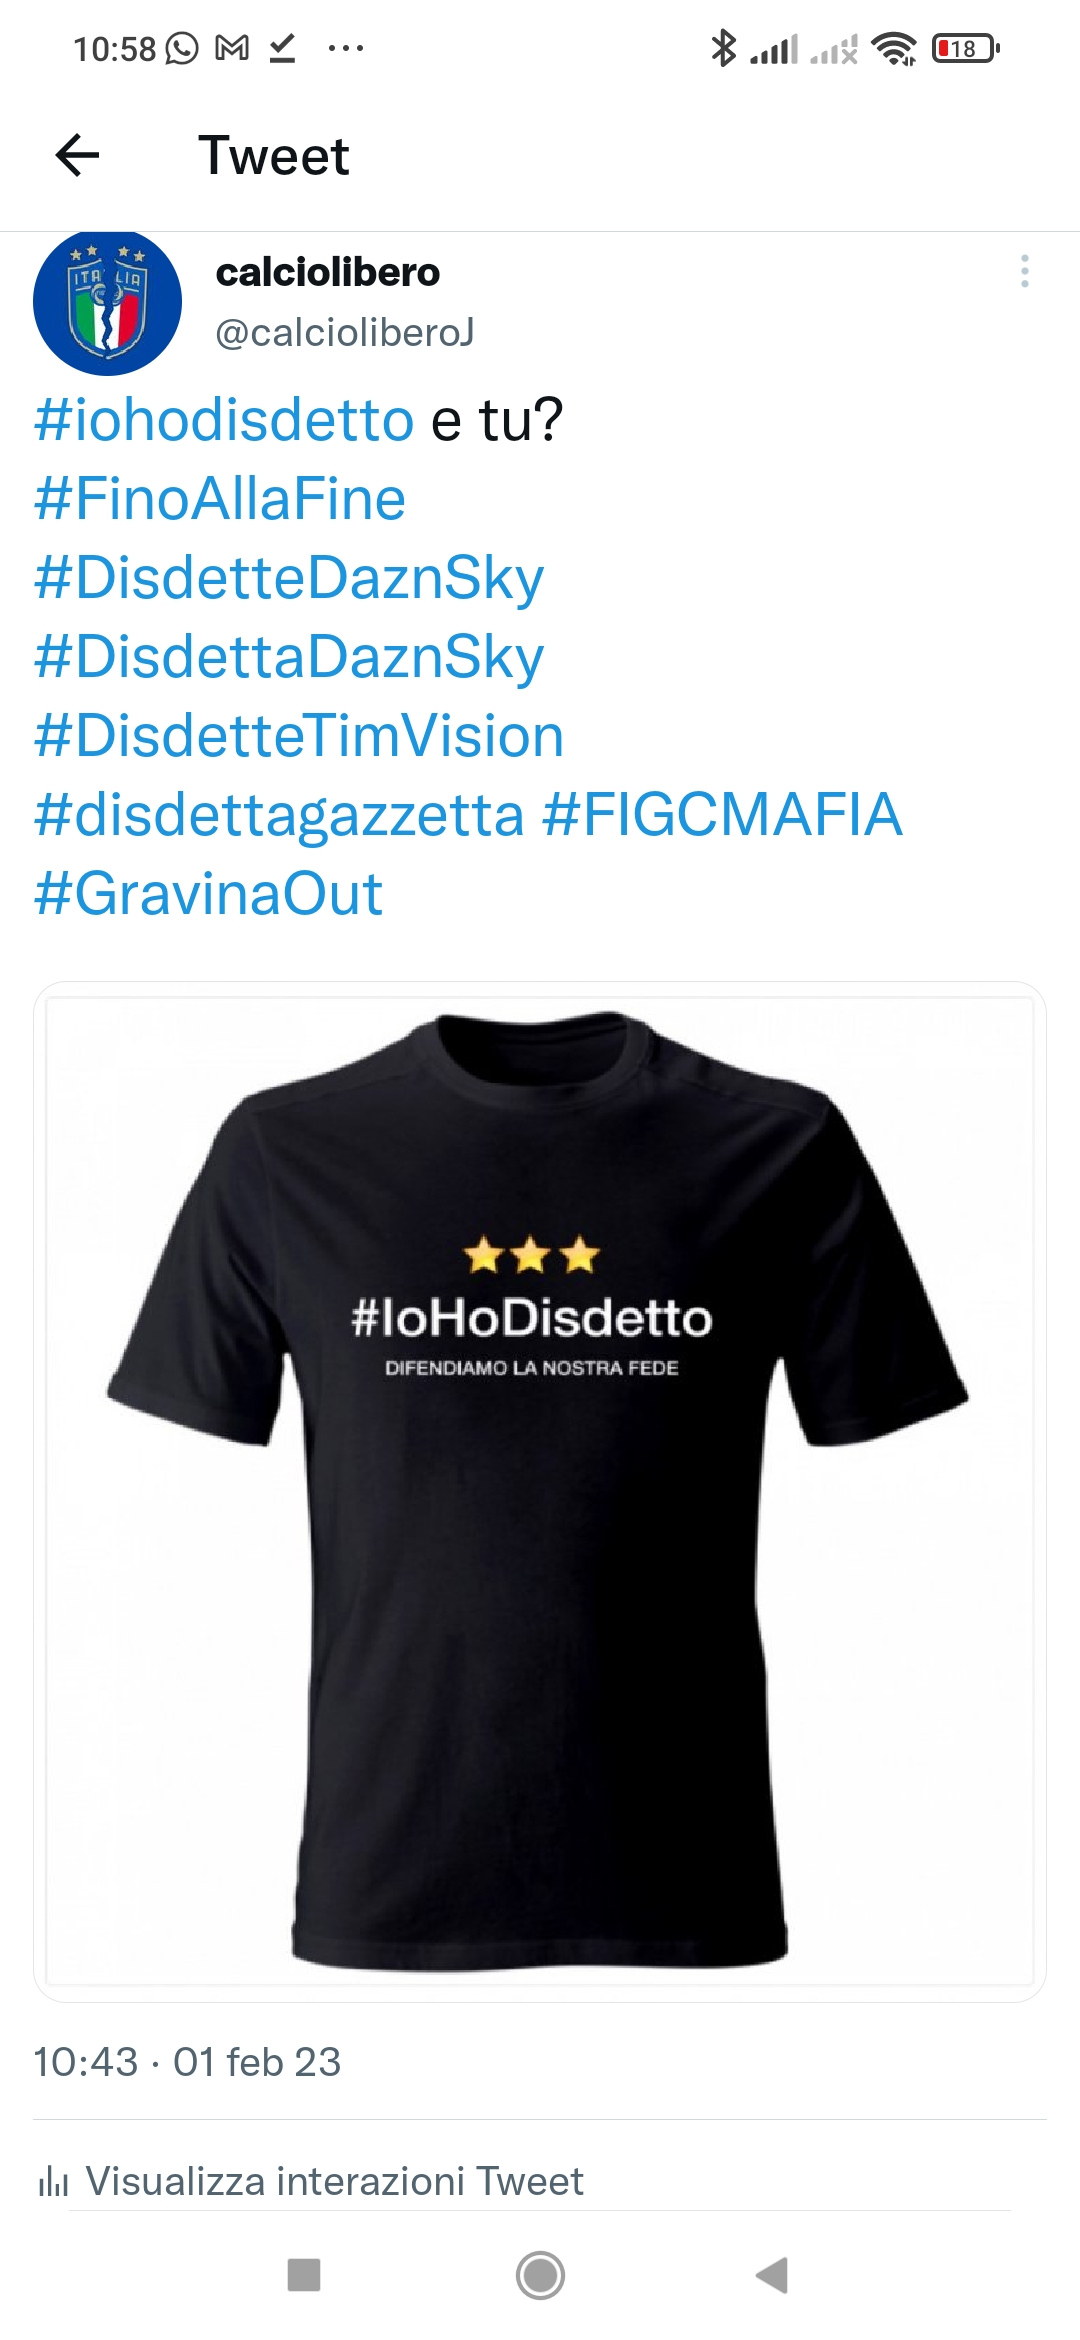This screenshot has width=1080, height=2340.
Task: Open the #FinoAllaFine hashtag
Action: [x=220, y=498]
